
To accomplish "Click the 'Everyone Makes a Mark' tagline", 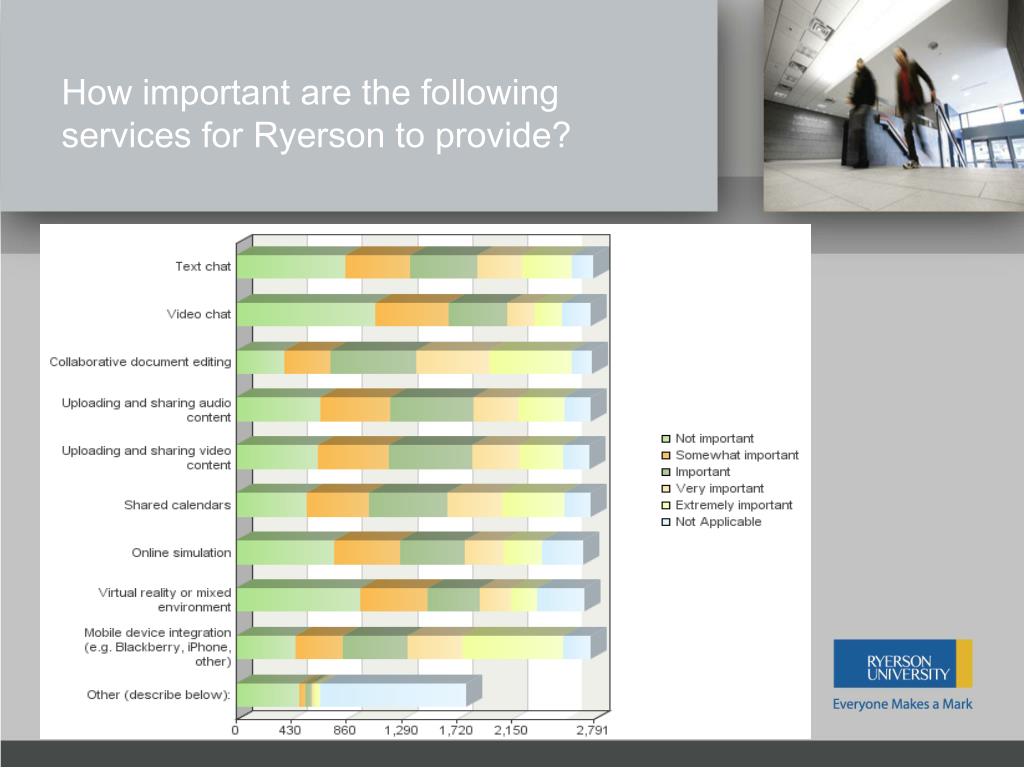I will tap(903, 705).
